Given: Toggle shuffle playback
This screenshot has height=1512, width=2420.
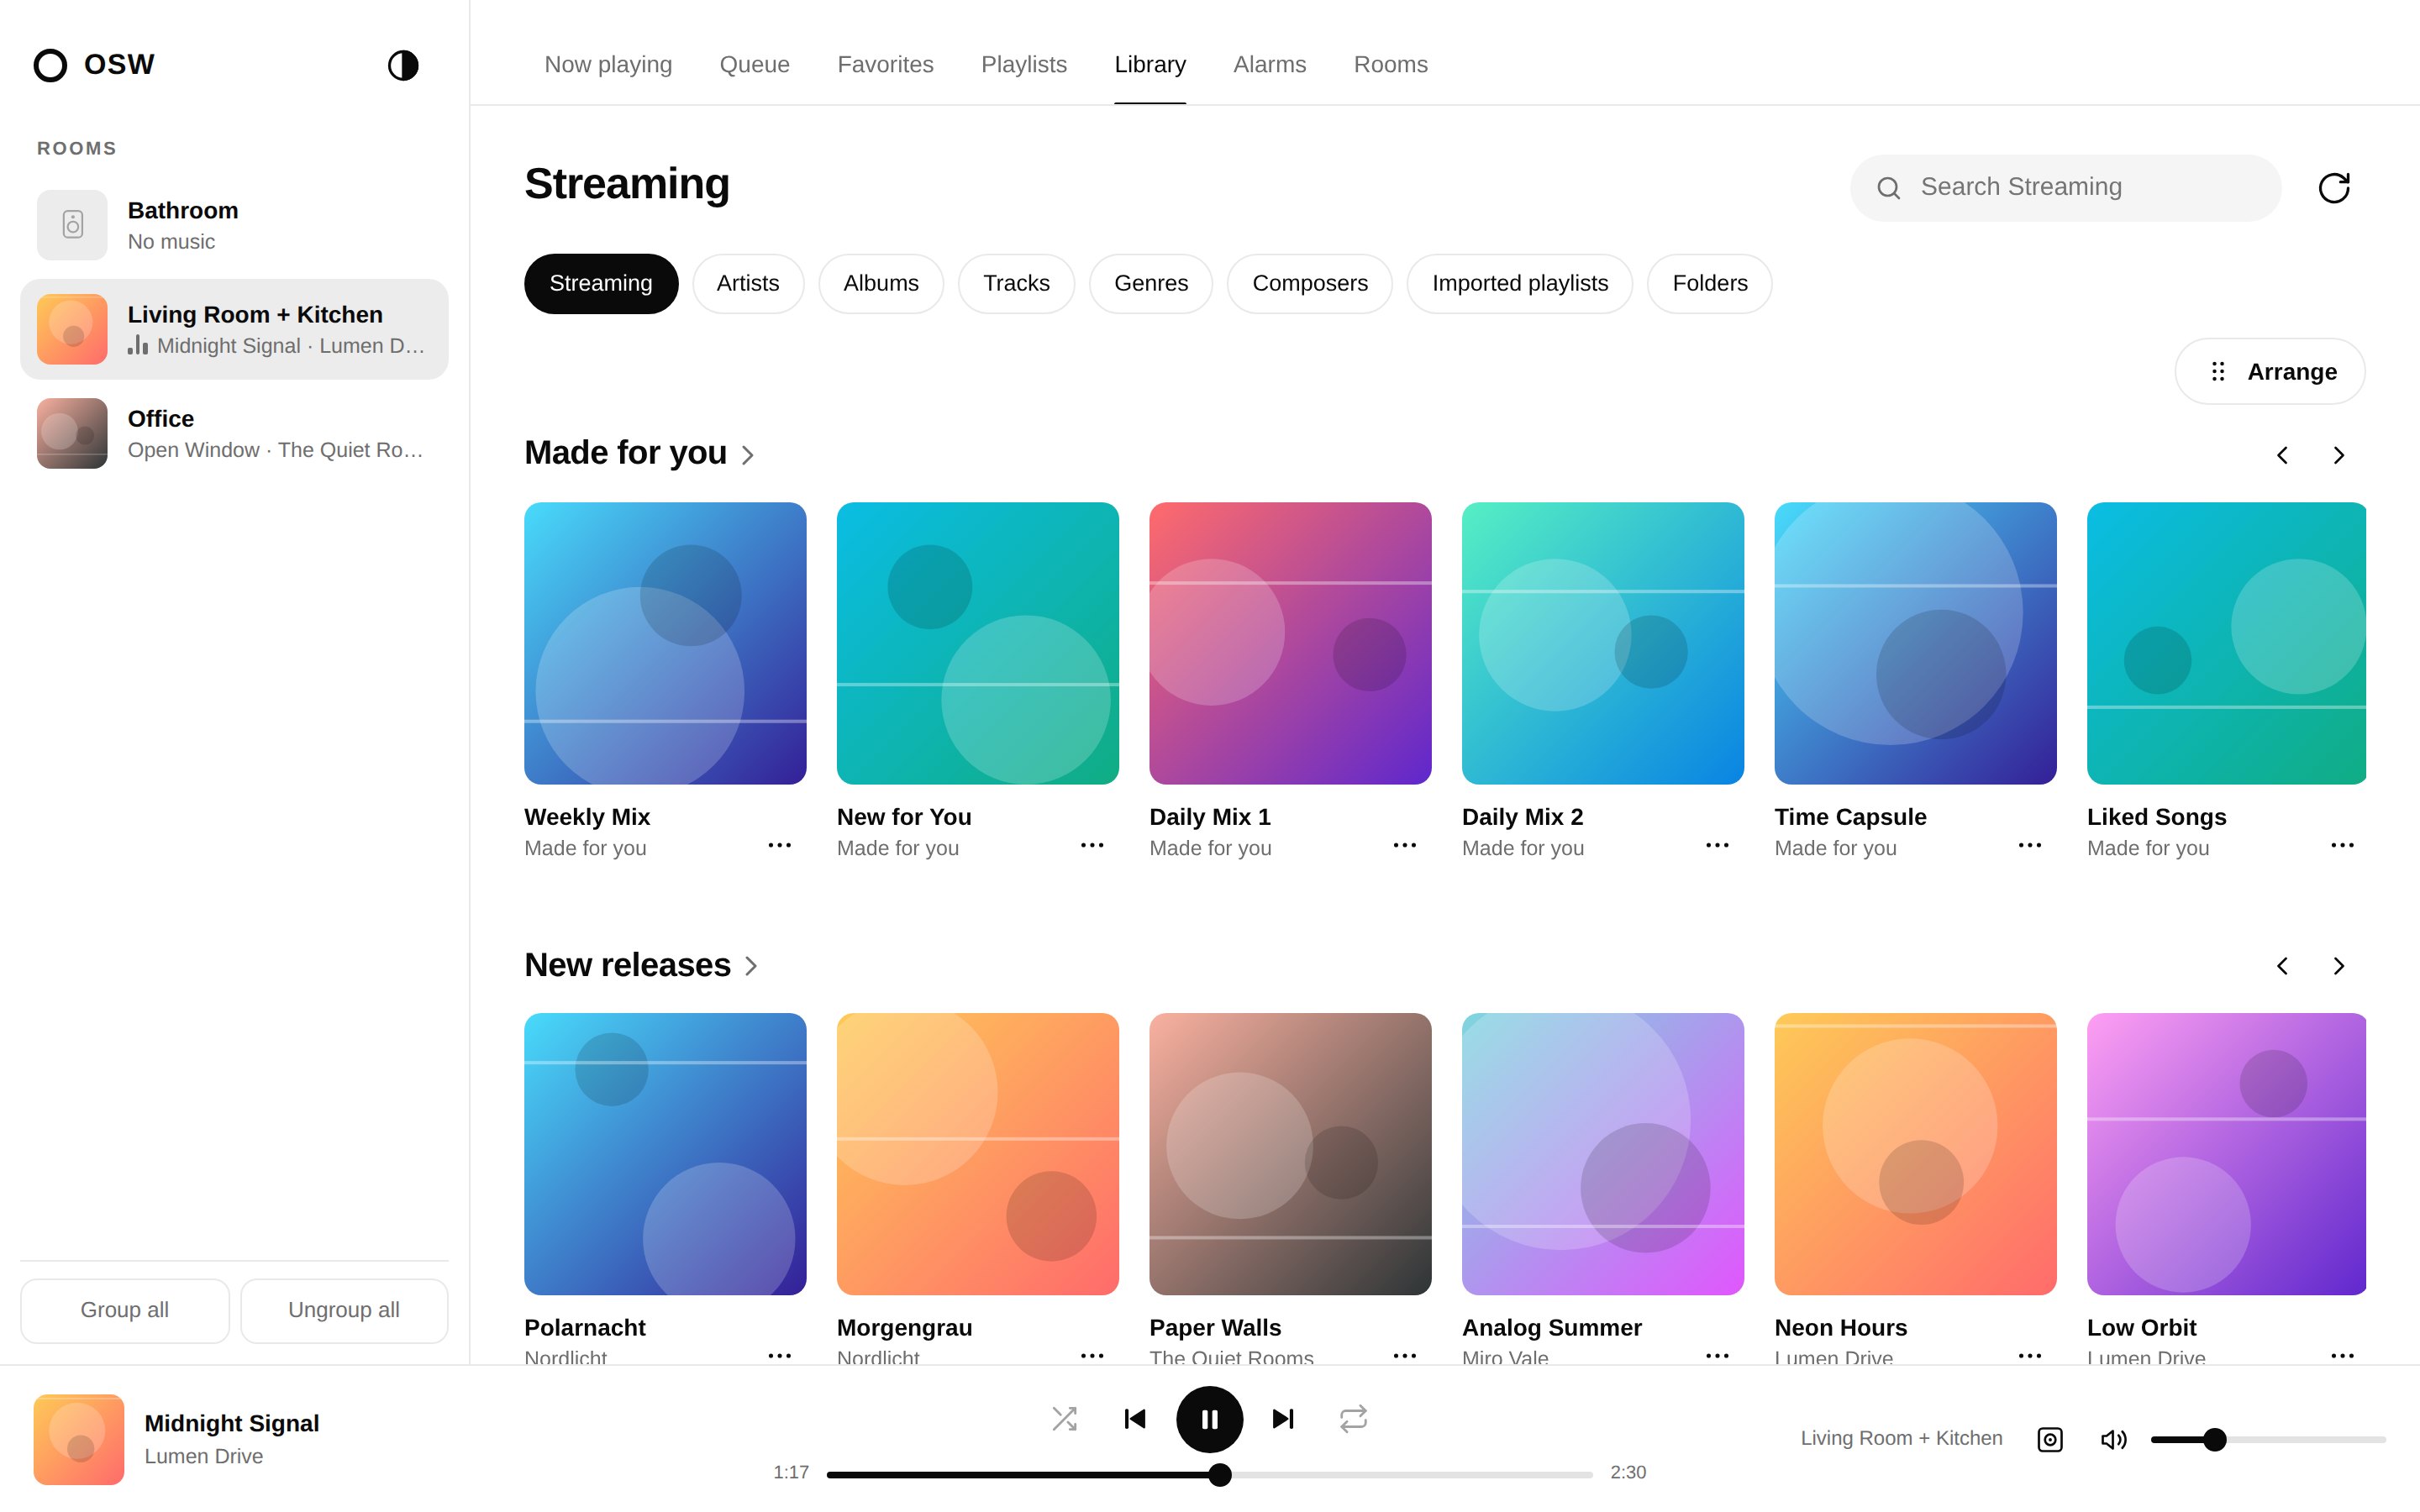Looking at the screenshot, I should coord(1064,1418).
